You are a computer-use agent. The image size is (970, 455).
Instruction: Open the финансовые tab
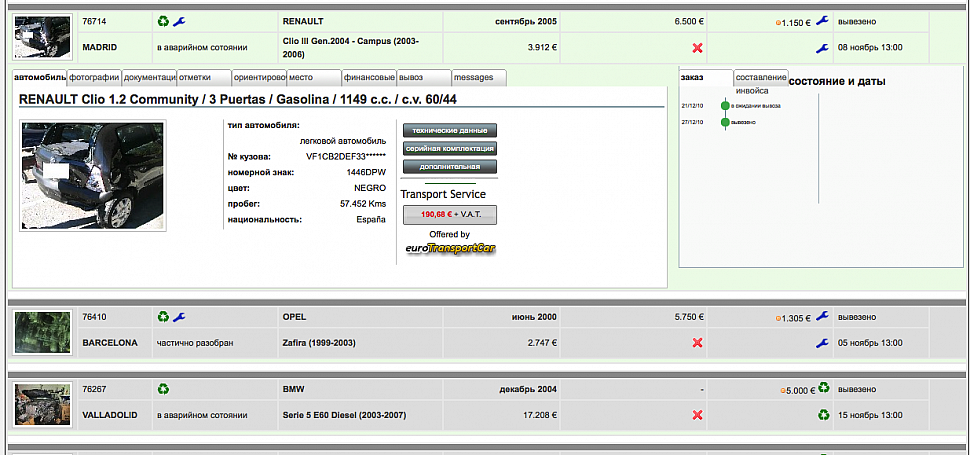(369, 77)
